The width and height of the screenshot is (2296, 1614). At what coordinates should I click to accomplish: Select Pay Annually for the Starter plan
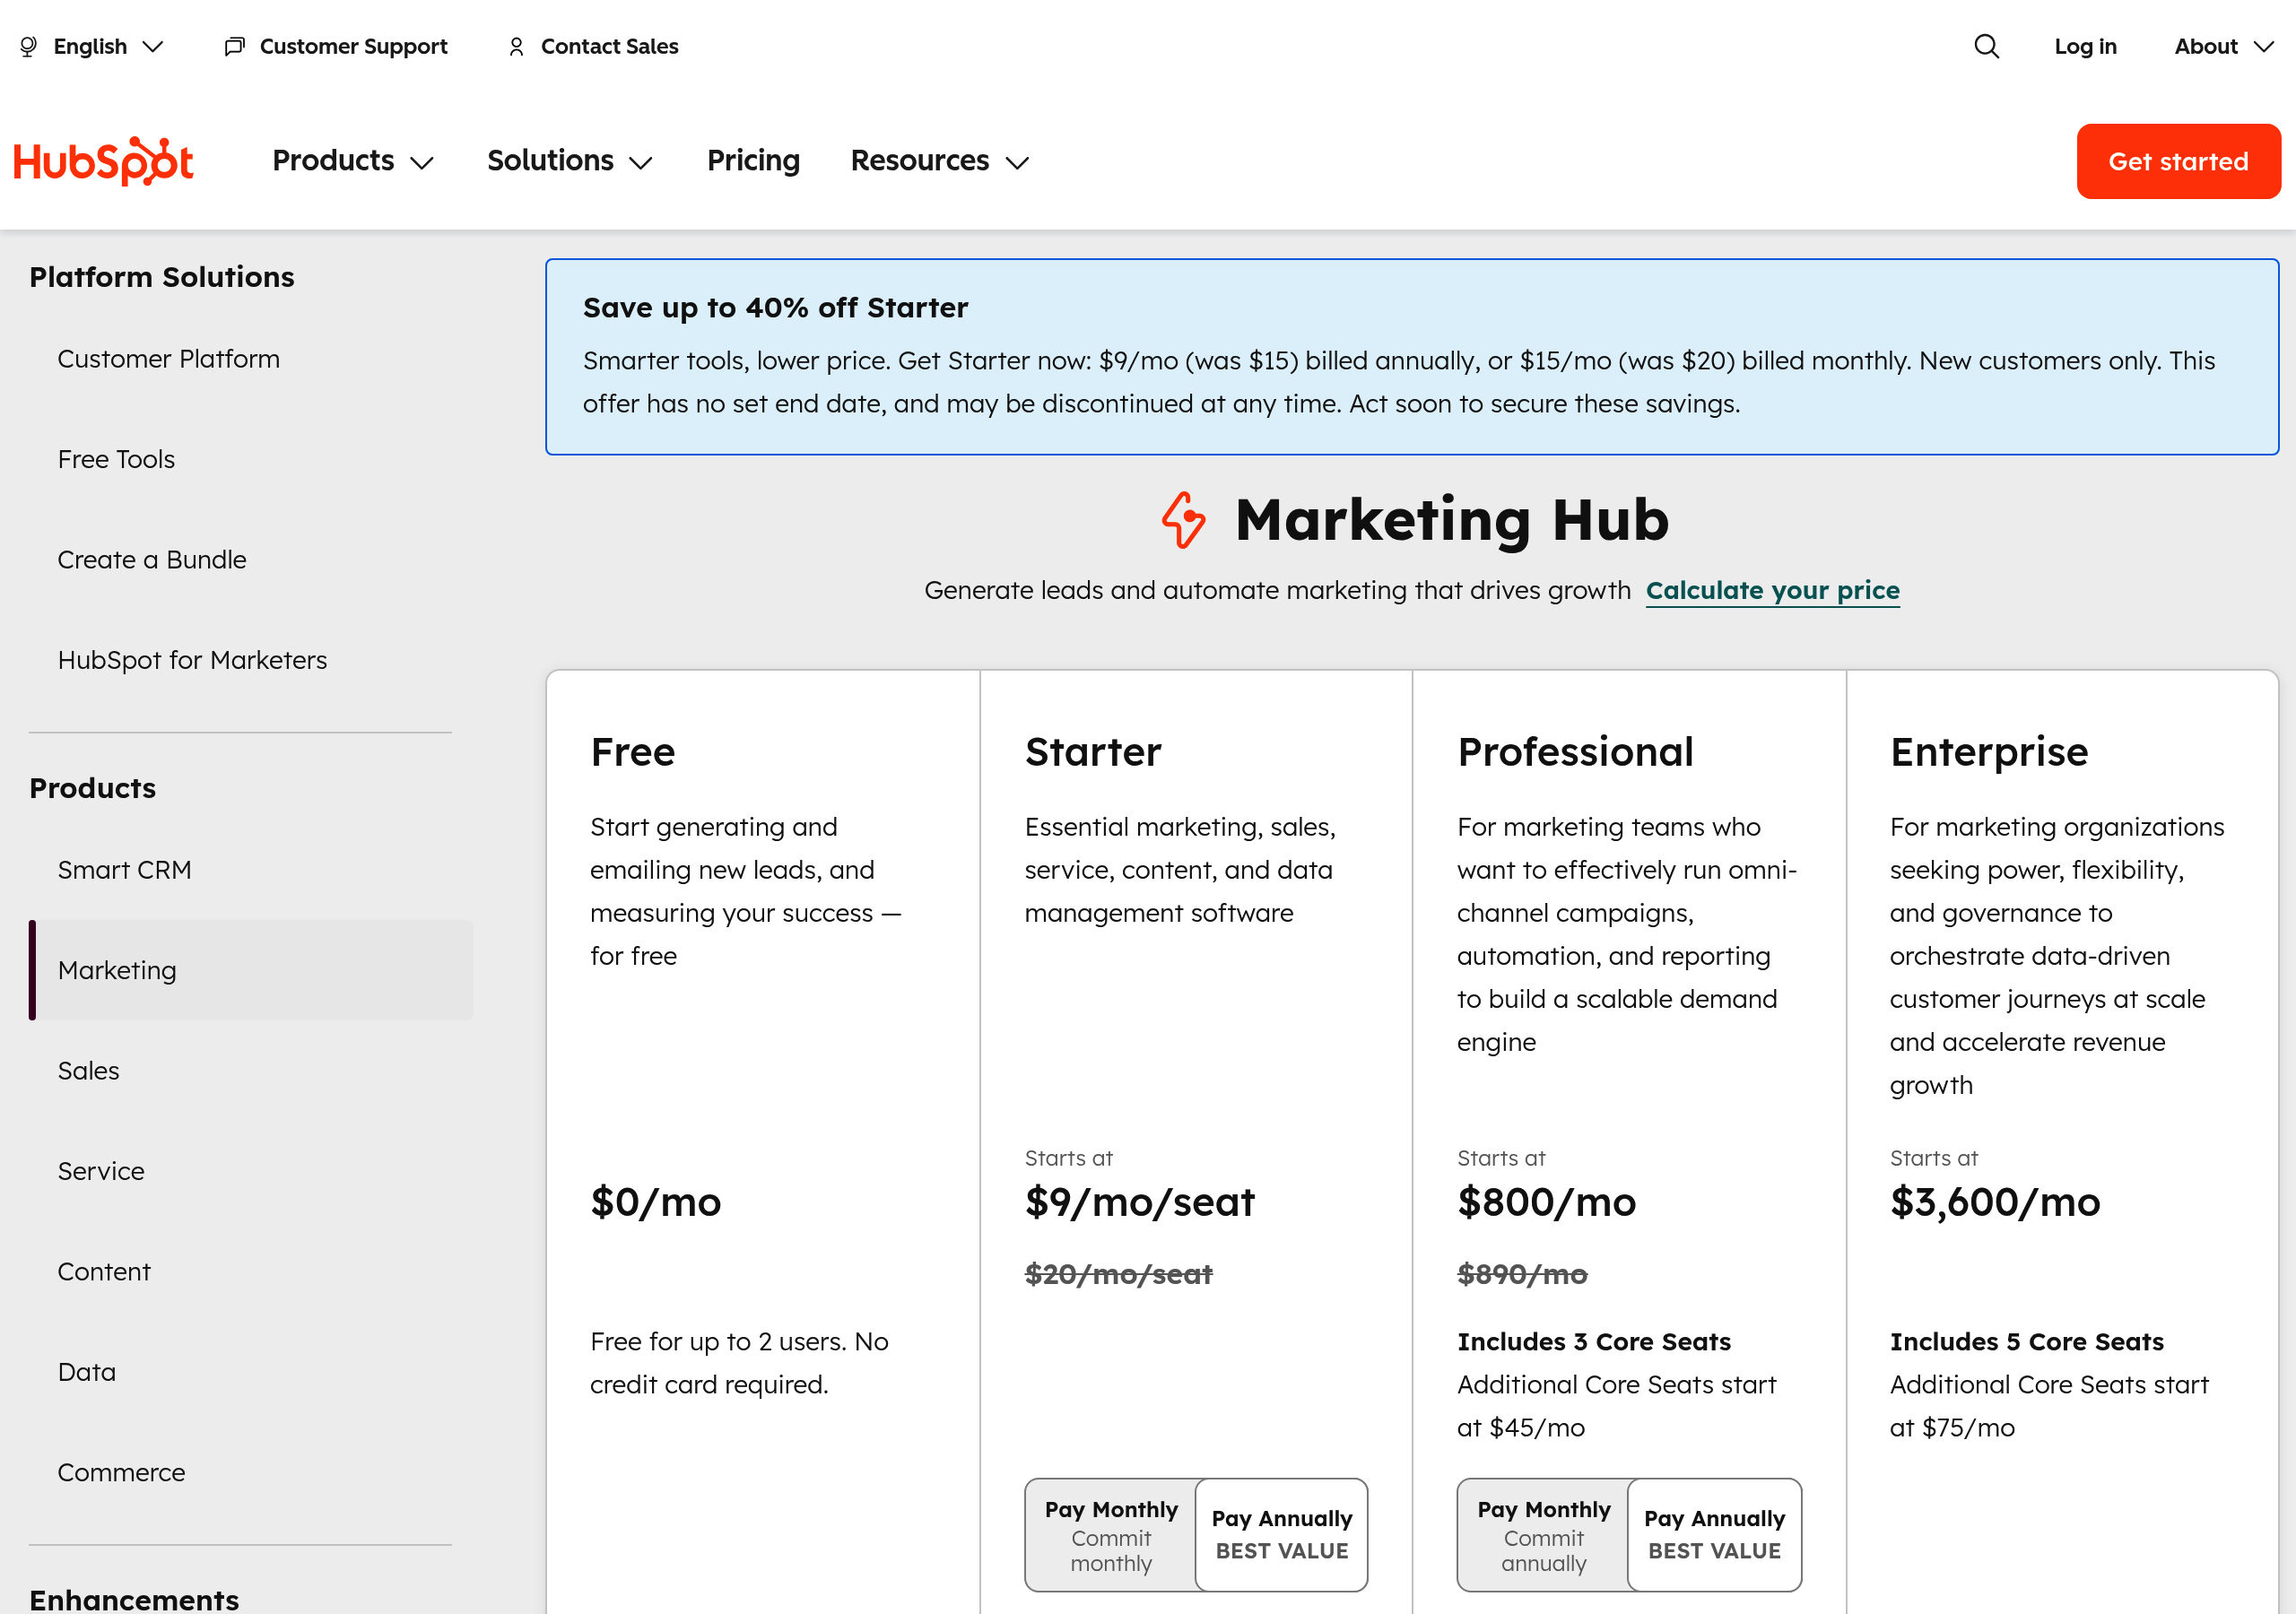1281,1534
